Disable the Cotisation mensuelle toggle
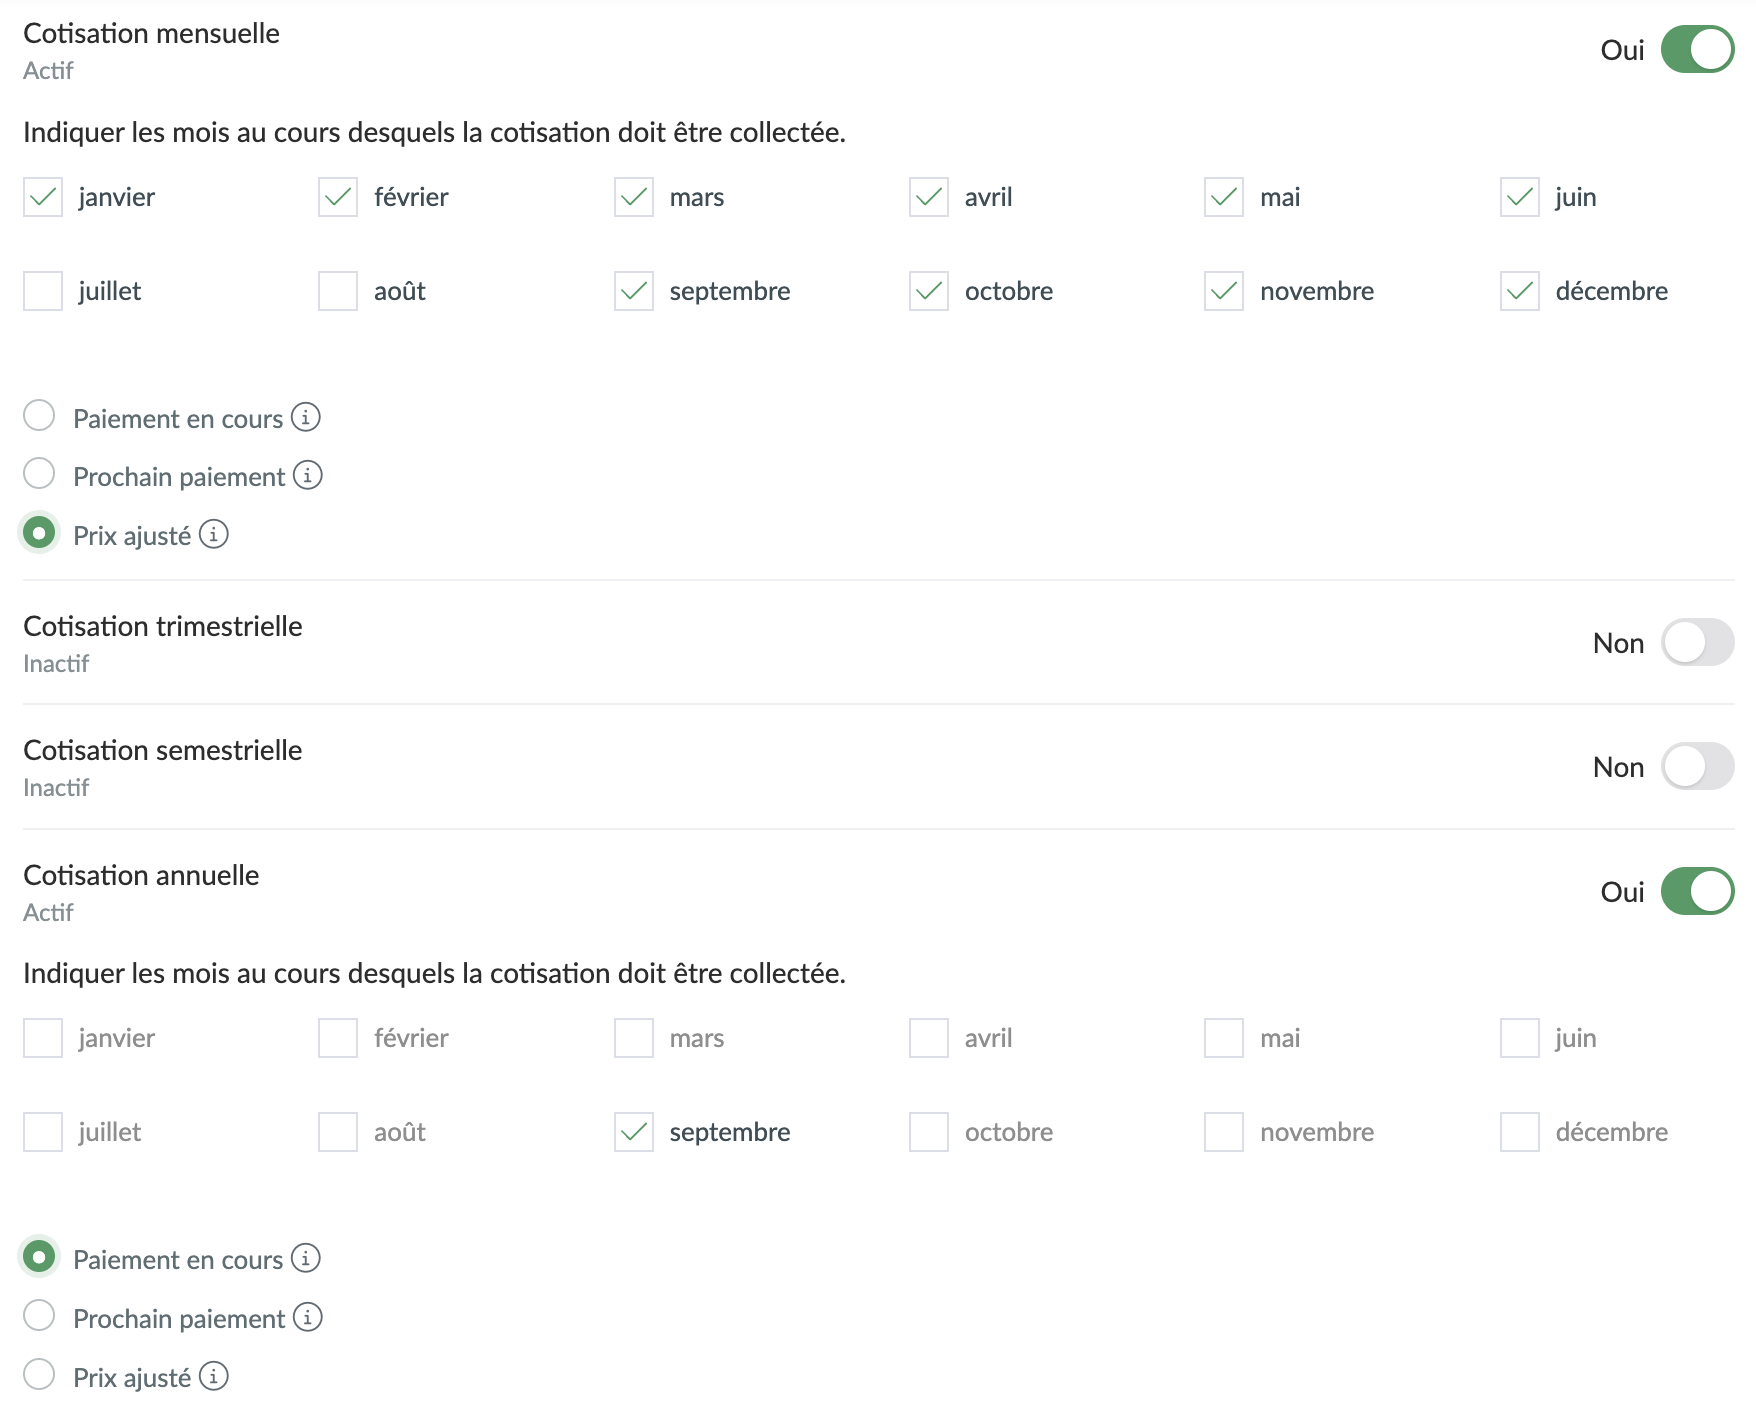The width and height of the screenshot is (1756, 1404). (x=1697, y=49)
